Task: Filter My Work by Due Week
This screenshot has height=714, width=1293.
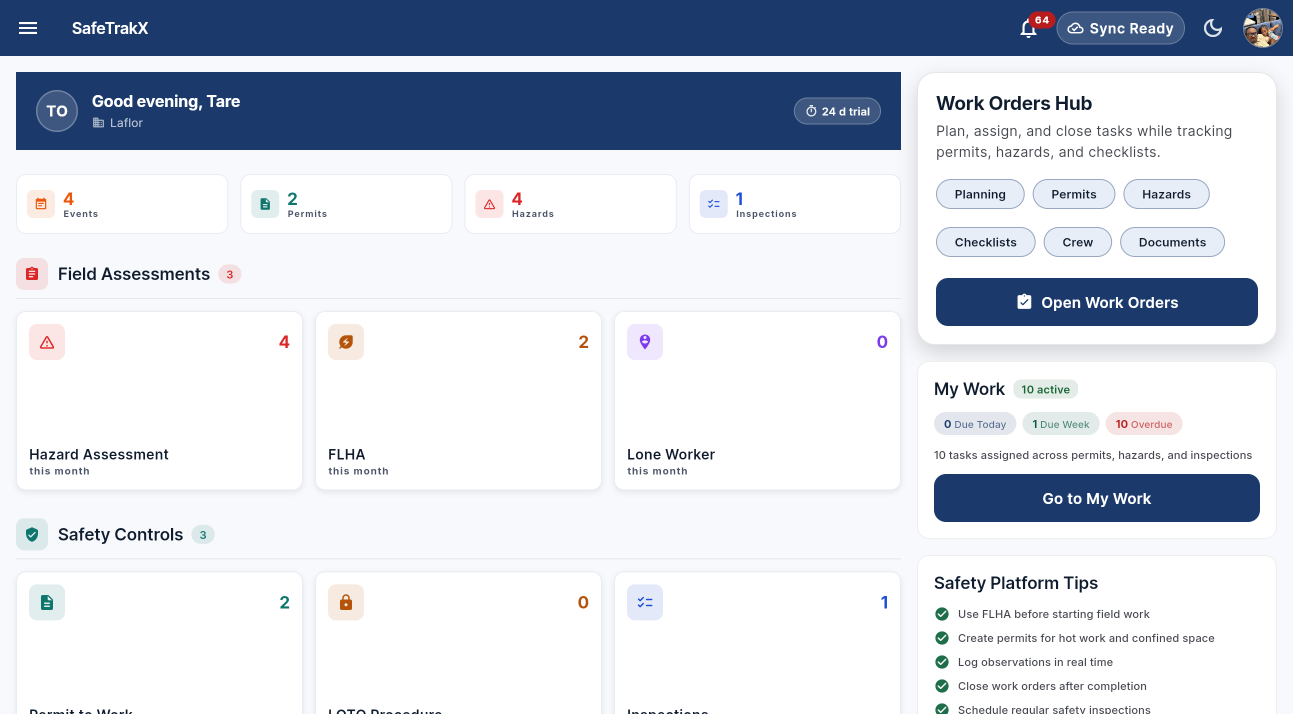Action: (1061, 424)
